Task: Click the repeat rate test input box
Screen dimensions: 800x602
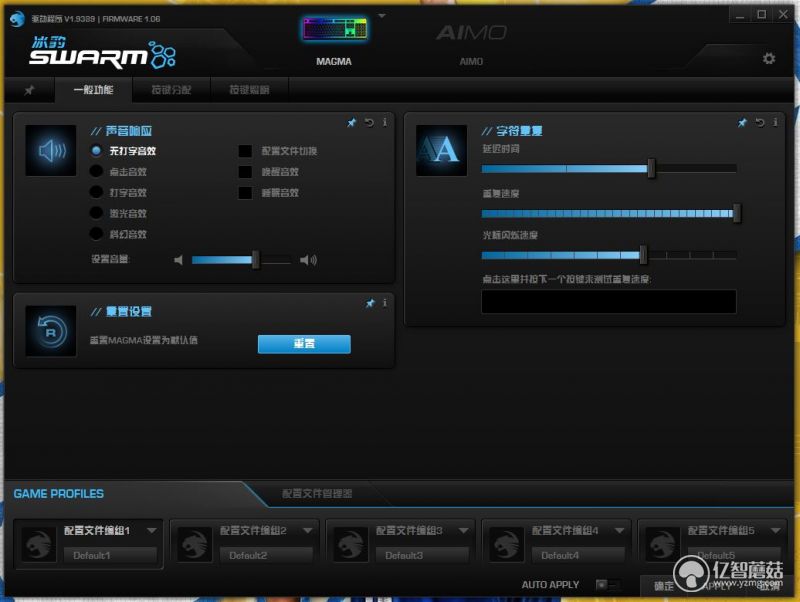Action: point(609,302)
